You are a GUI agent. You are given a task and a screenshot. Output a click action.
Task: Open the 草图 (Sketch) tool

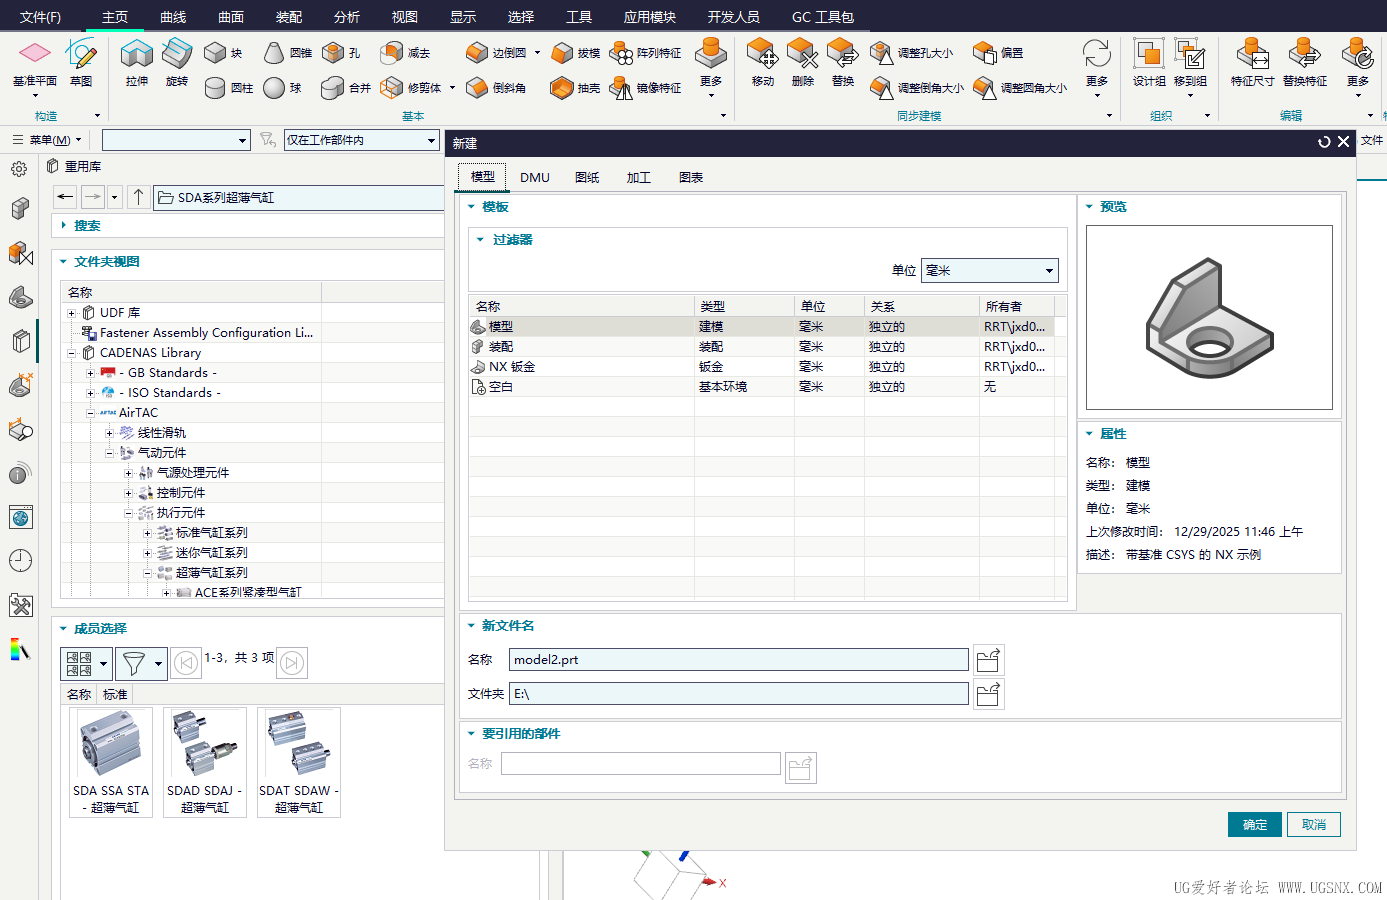(x=81, y=55)
